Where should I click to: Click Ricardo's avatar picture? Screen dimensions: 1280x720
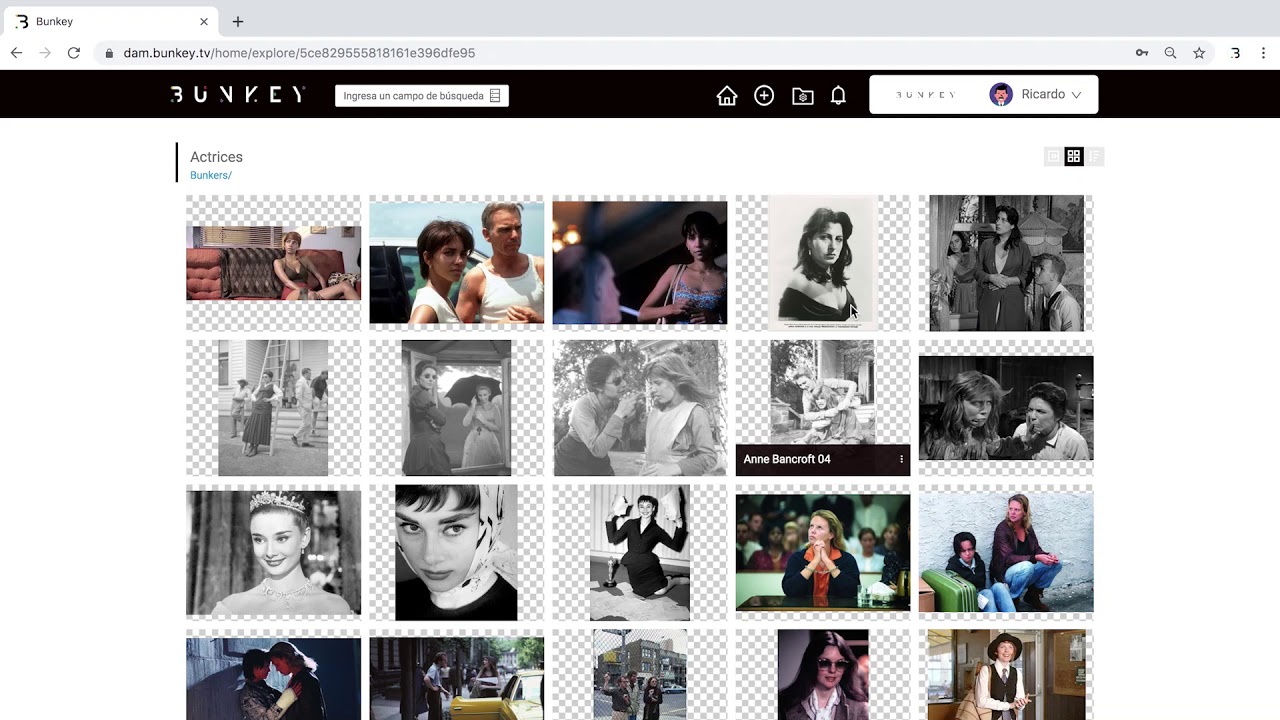(x=1000, y=95)
